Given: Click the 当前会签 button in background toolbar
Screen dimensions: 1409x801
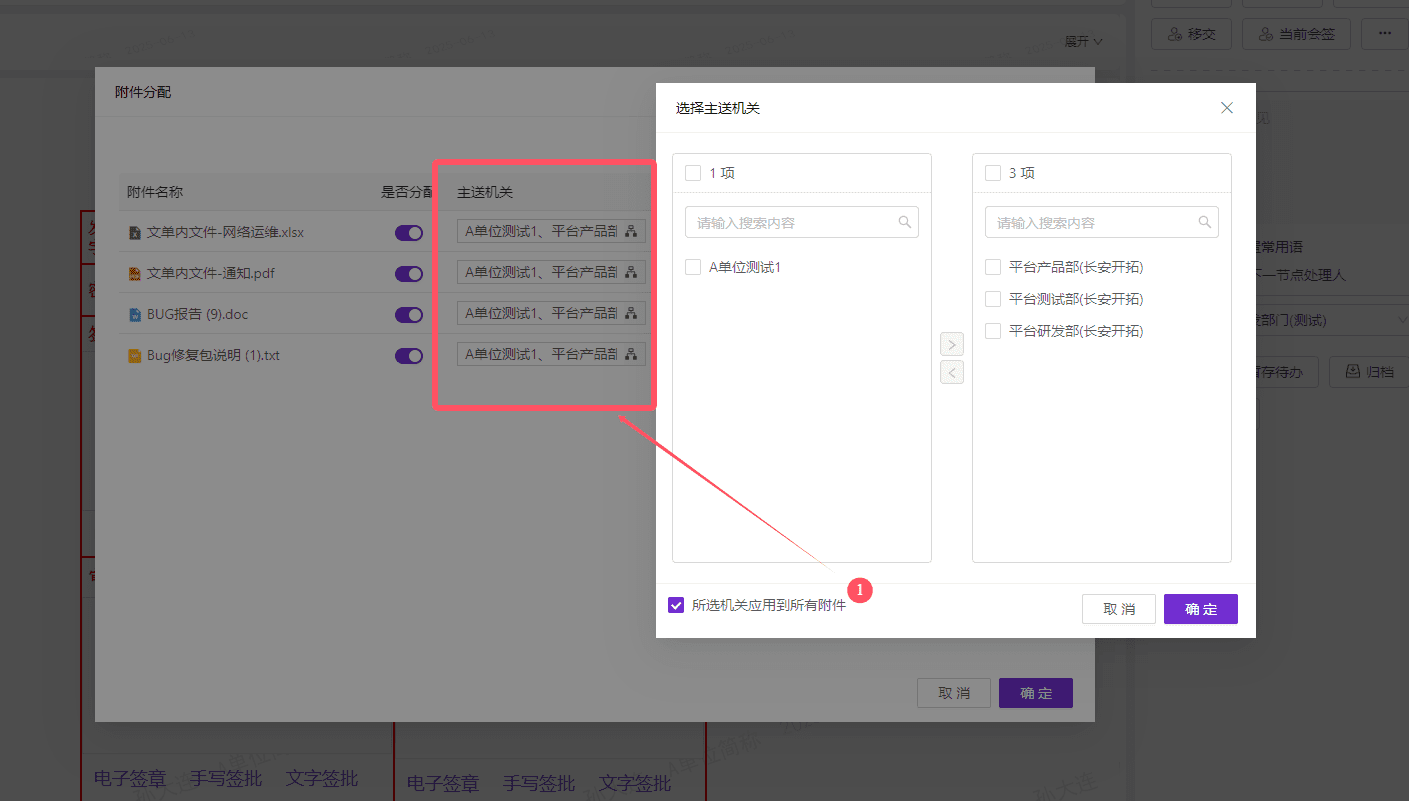Looking at the screenshot, I should (x=1297, y=34).
